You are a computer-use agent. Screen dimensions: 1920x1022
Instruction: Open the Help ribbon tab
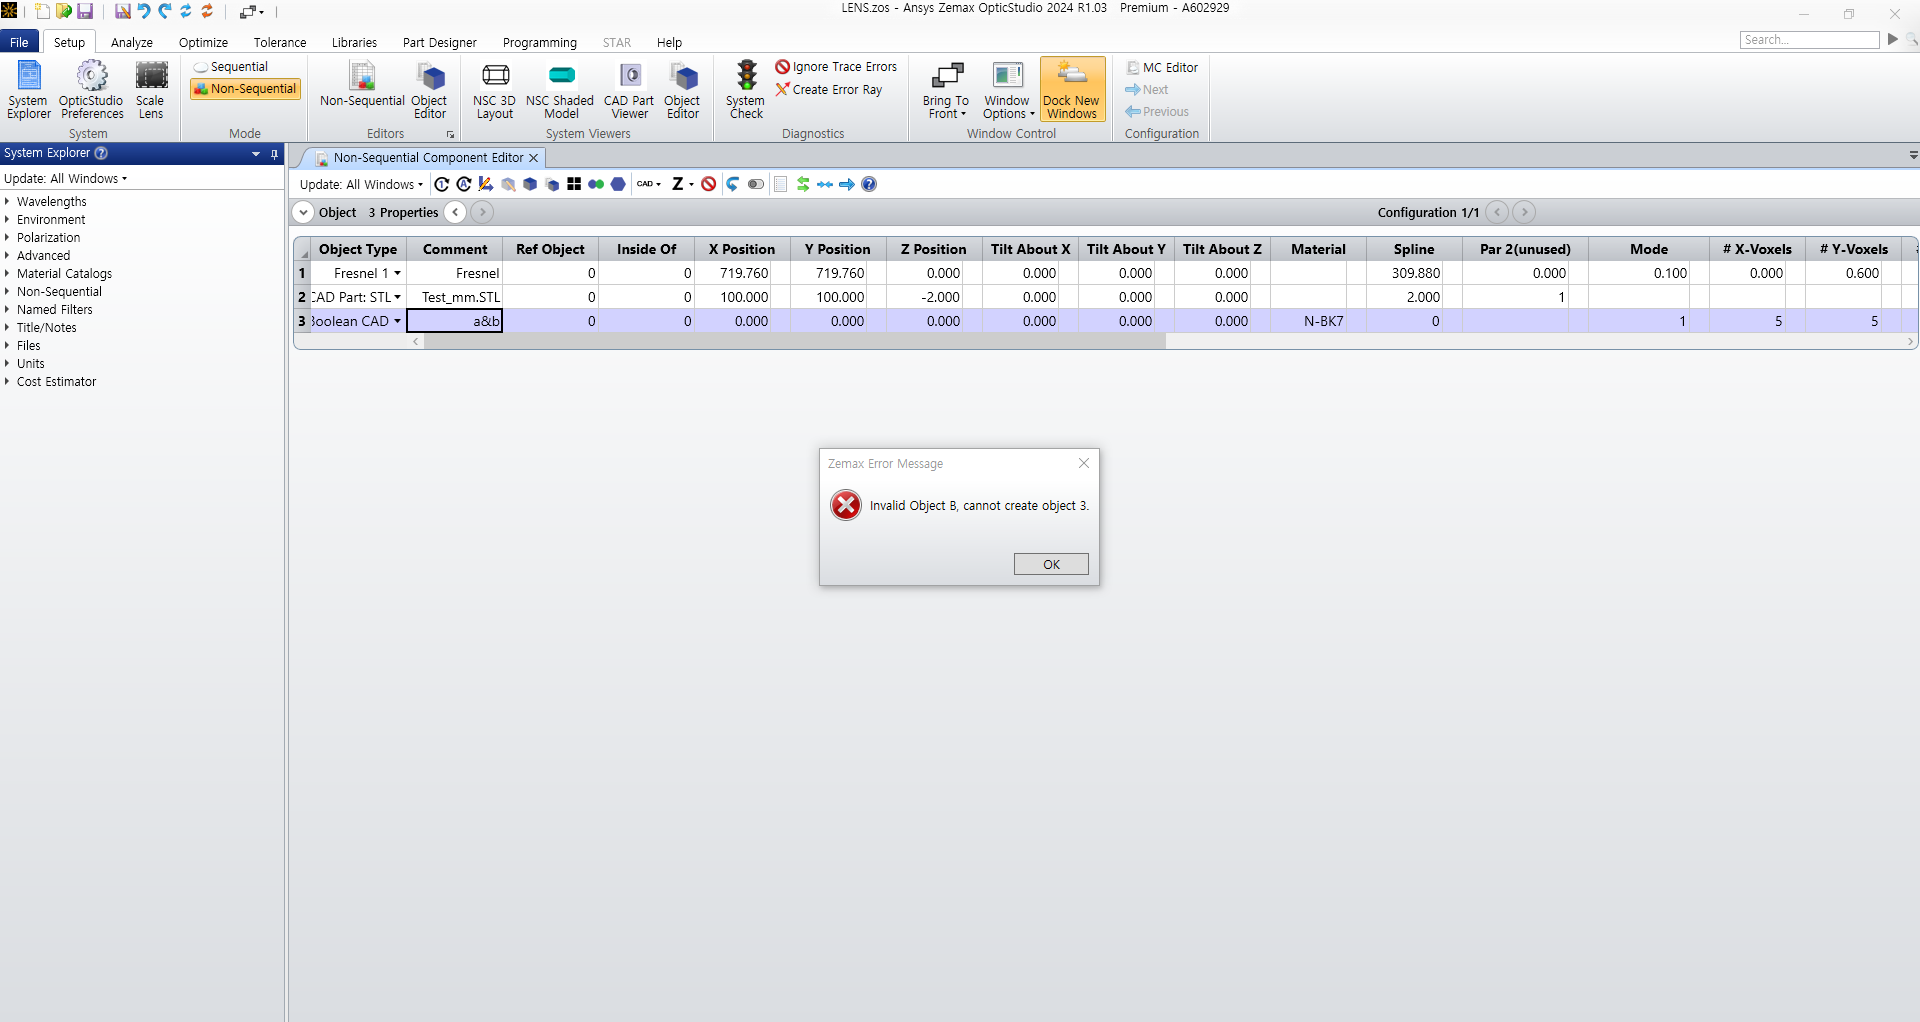click(x=669, y=42)
